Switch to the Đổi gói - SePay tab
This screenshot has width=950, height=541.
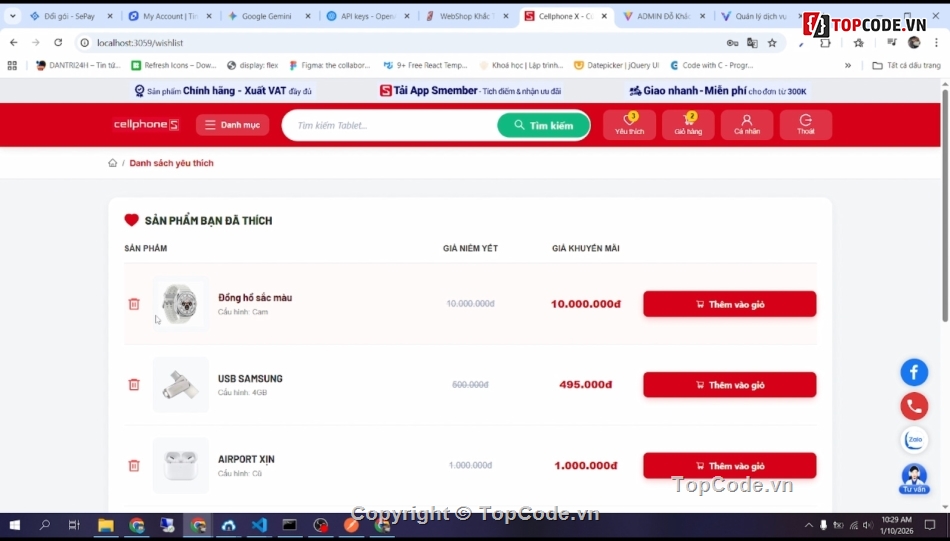[x=69, y=16]
